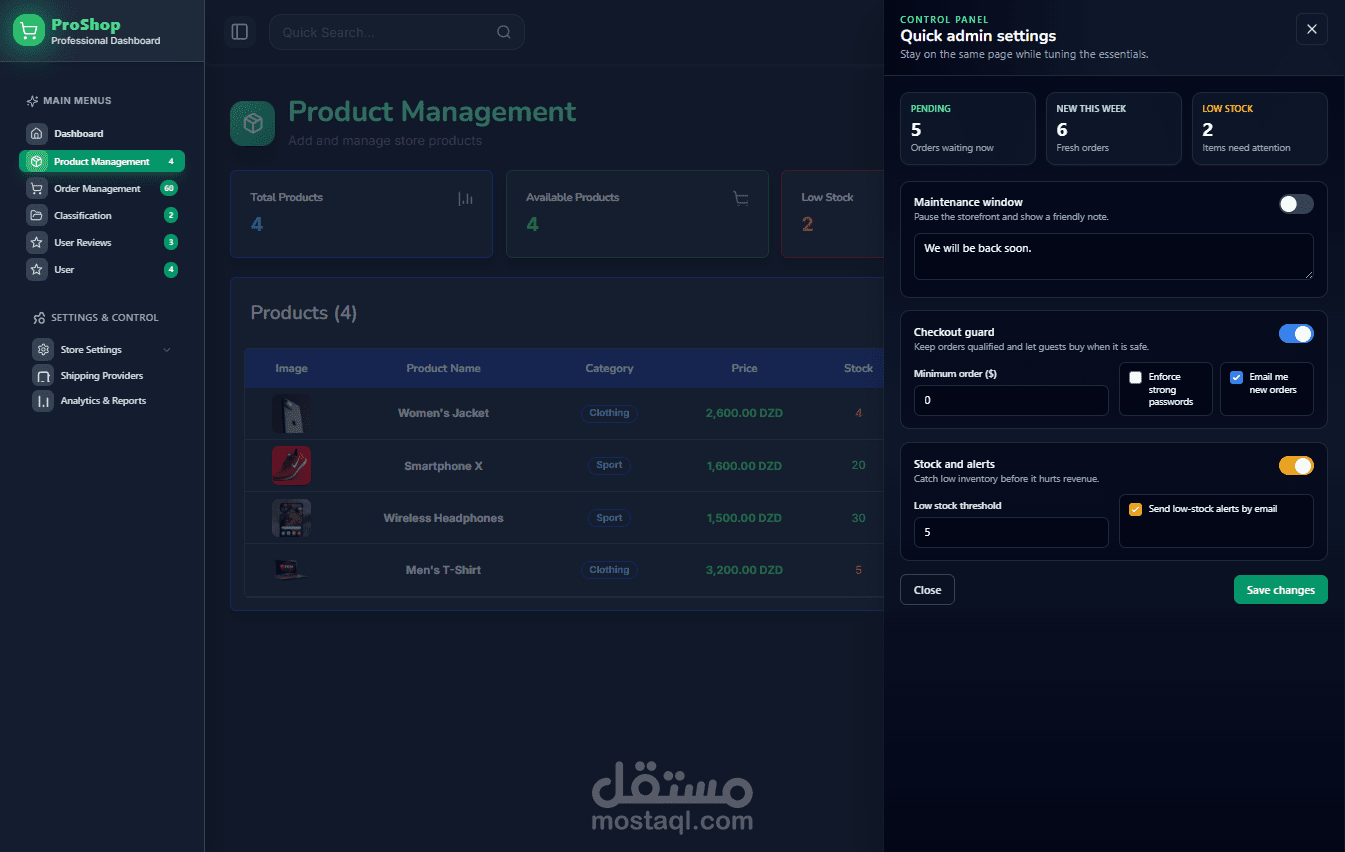
Task: Toggle the sidebar collapse icon
Action: pyautogui.click(x=240, y=32)
